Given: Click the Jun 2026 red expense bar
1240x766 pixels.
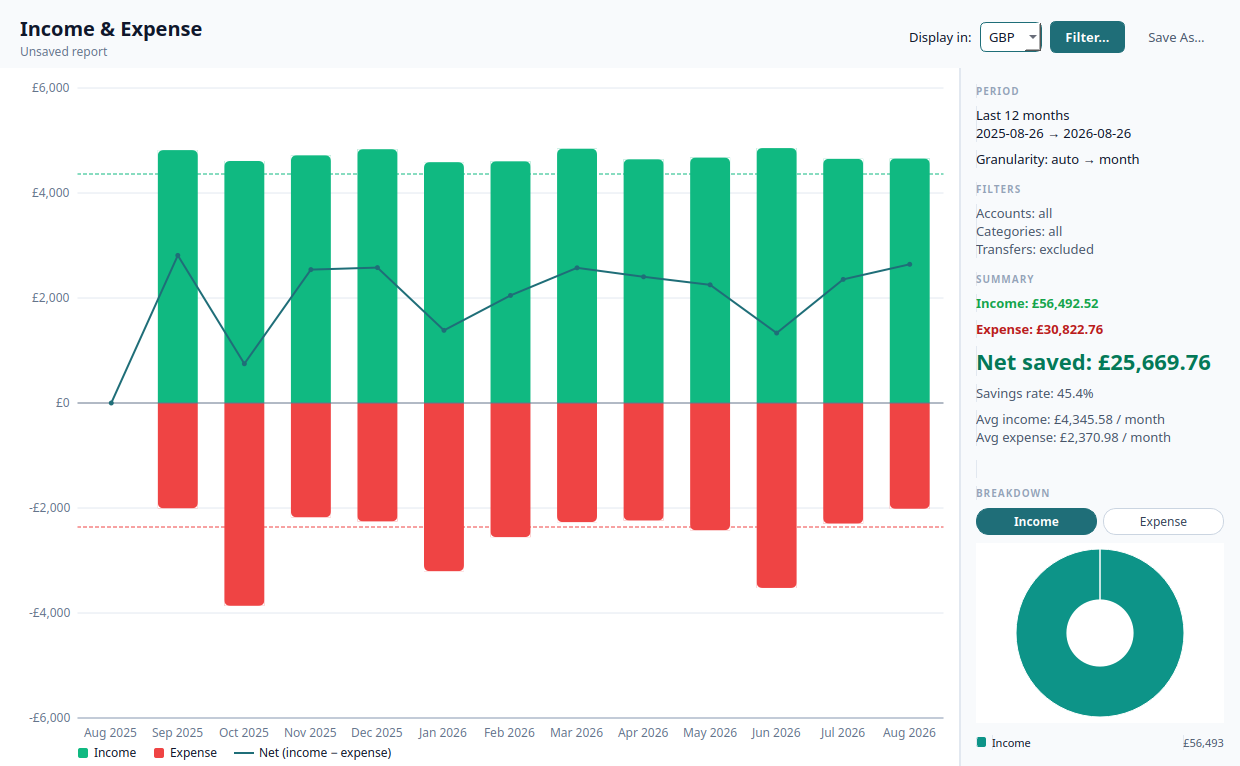Looking at the screenshot, I should pyautogui.click(x=777, y=495).
